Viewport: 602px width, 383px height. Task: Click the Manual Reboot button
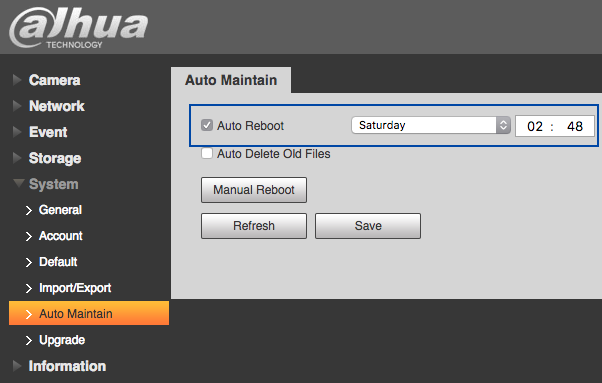254,190
